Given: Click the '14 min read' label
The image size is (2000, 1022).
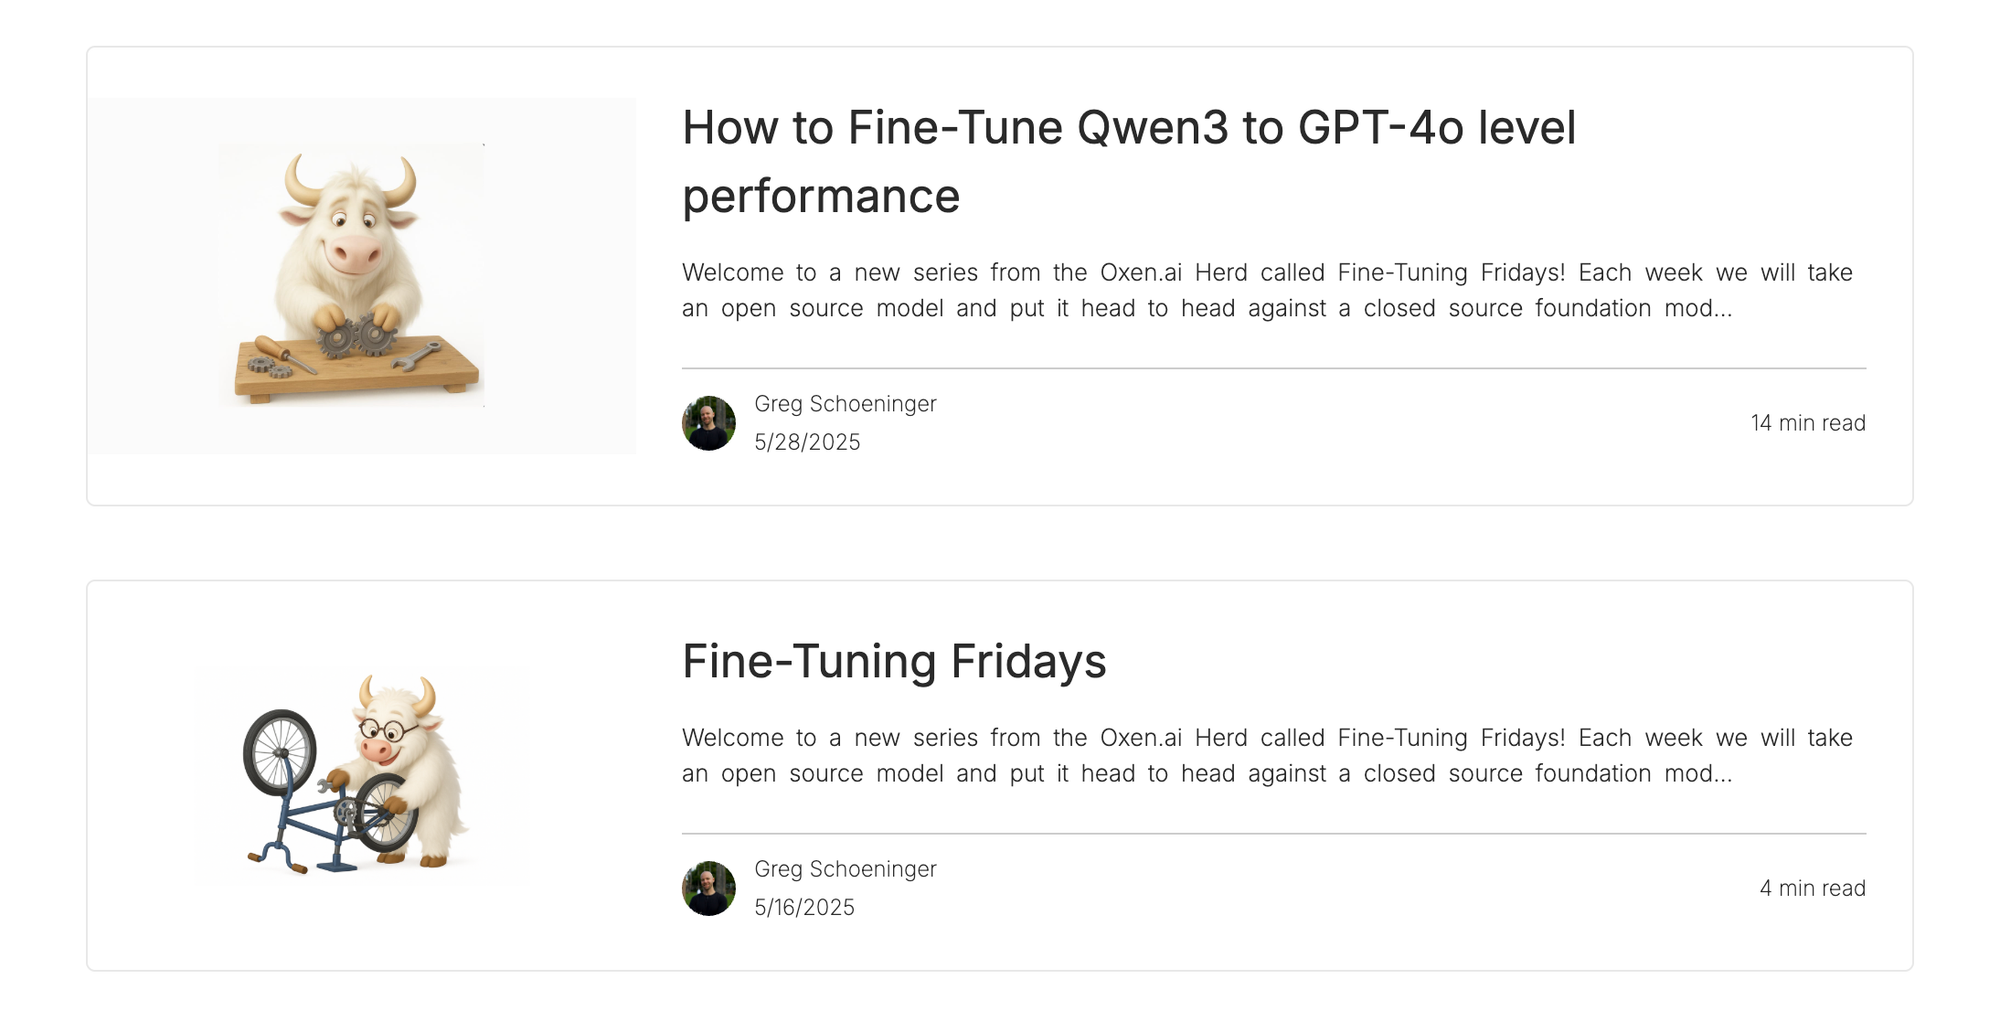Looking at the screenshot, I should pos(1808,423).
